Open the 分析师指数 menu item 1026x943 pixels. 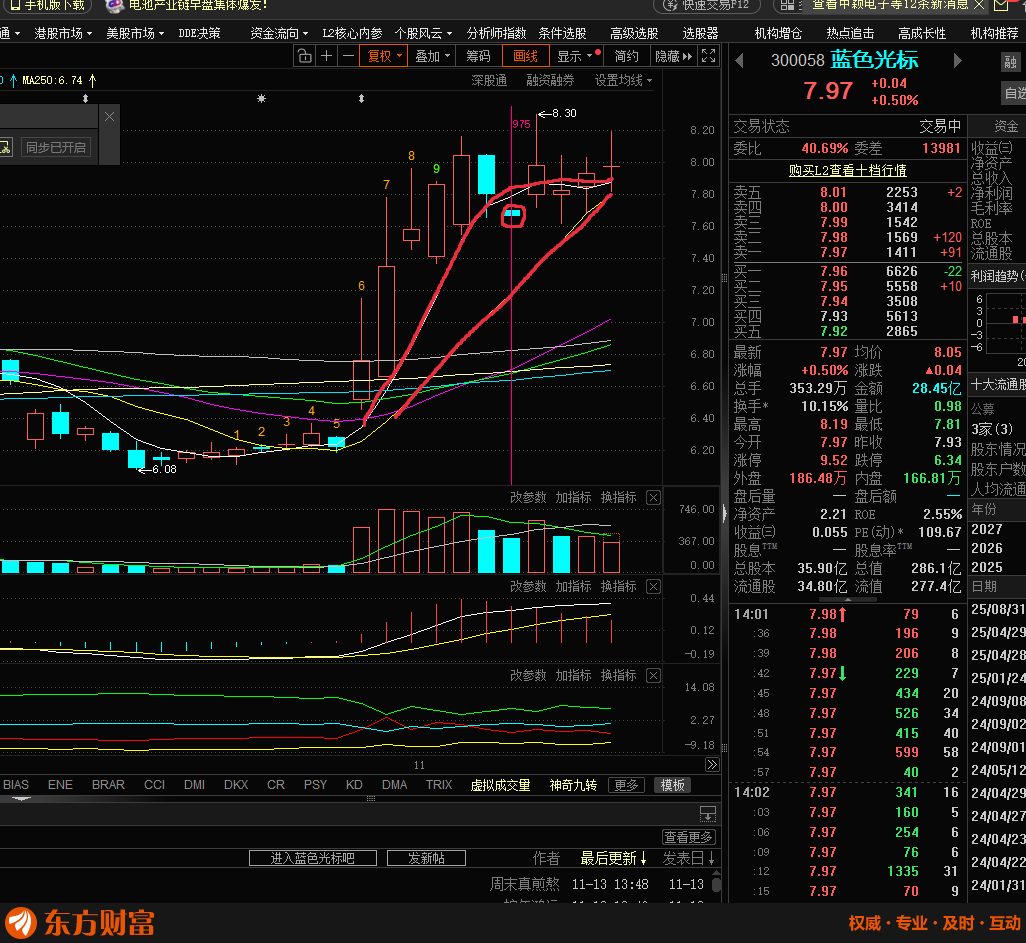[x=496, y=33]
